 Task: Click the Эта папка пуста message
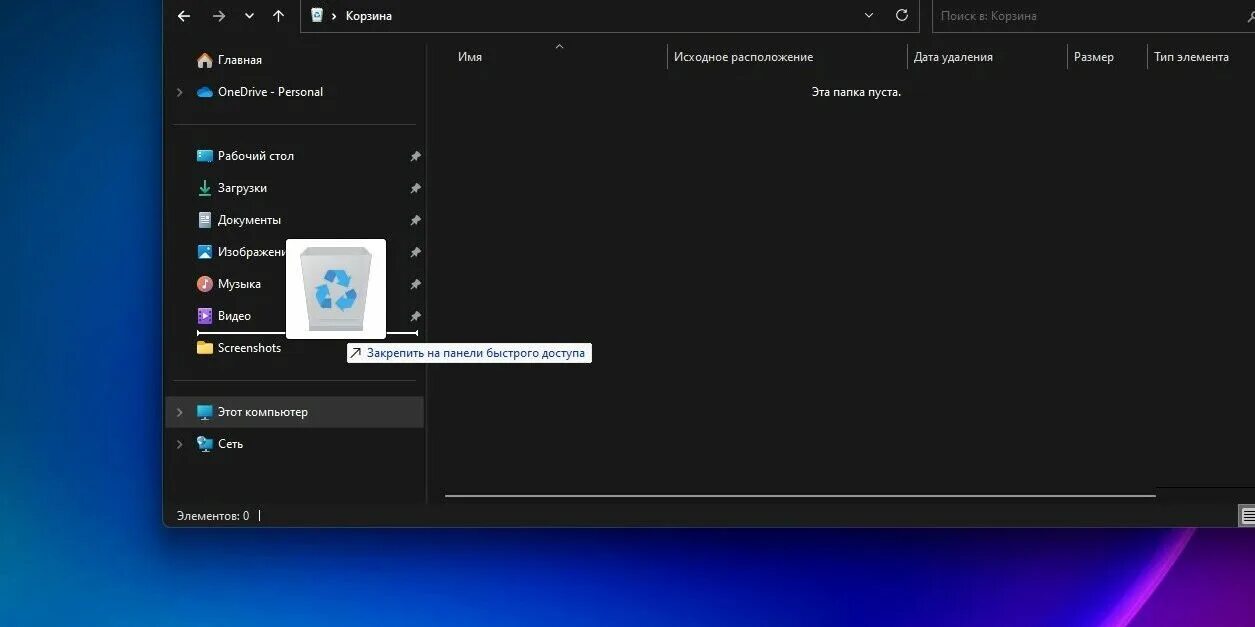click(856, 92)
